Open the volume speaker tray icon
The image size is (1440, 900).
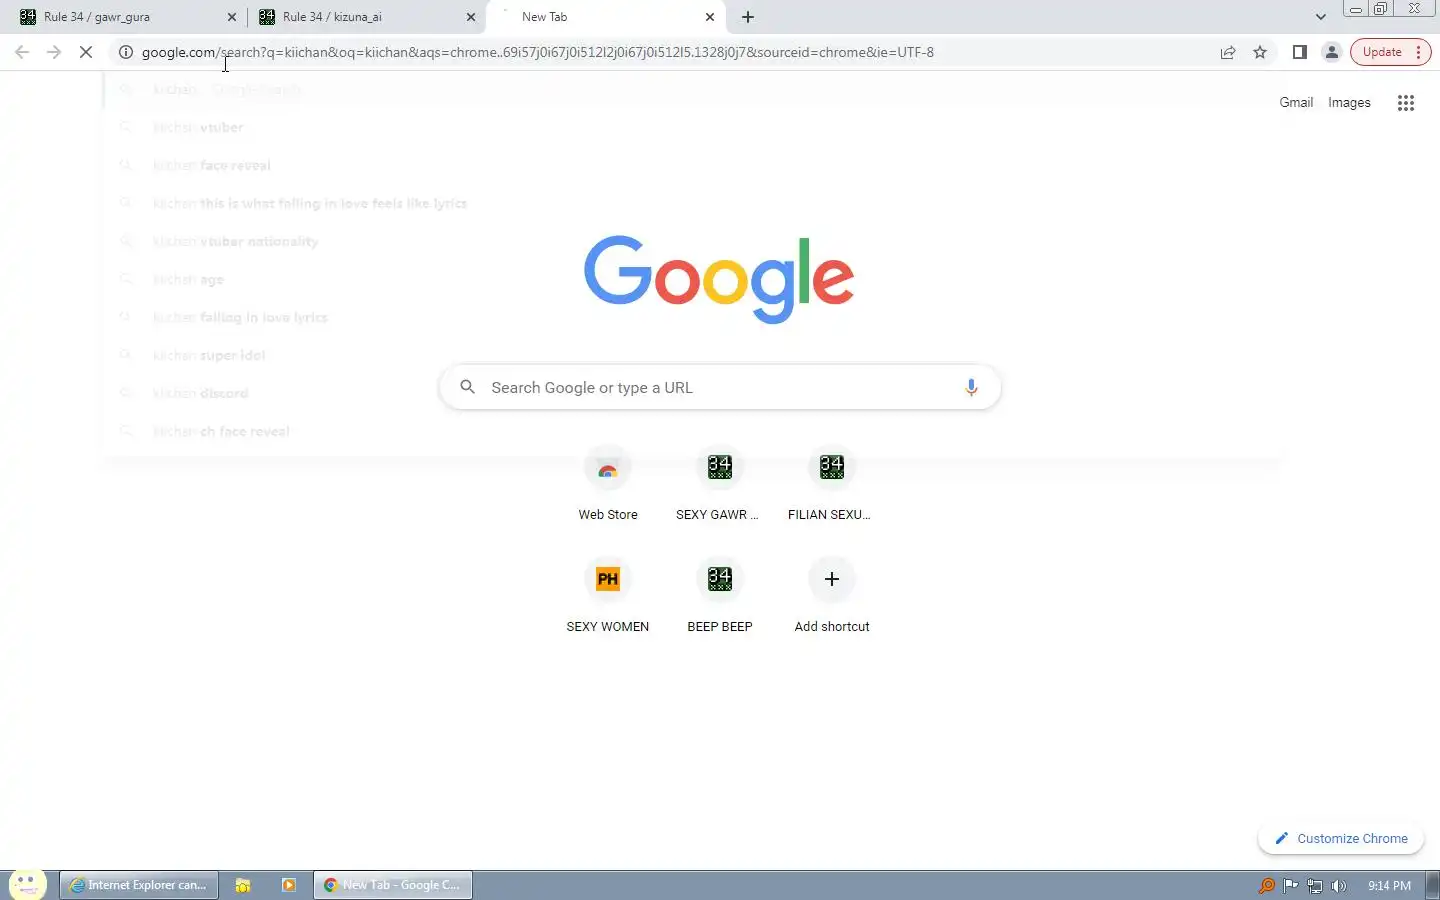(x=1339, y=885)
